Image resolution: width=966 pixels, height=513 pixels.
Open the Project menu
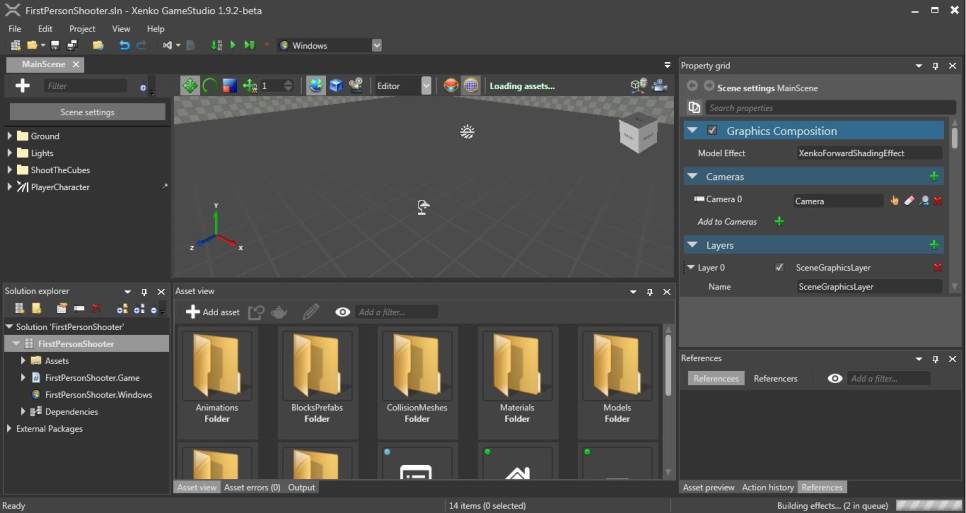[x=82, y=29]
